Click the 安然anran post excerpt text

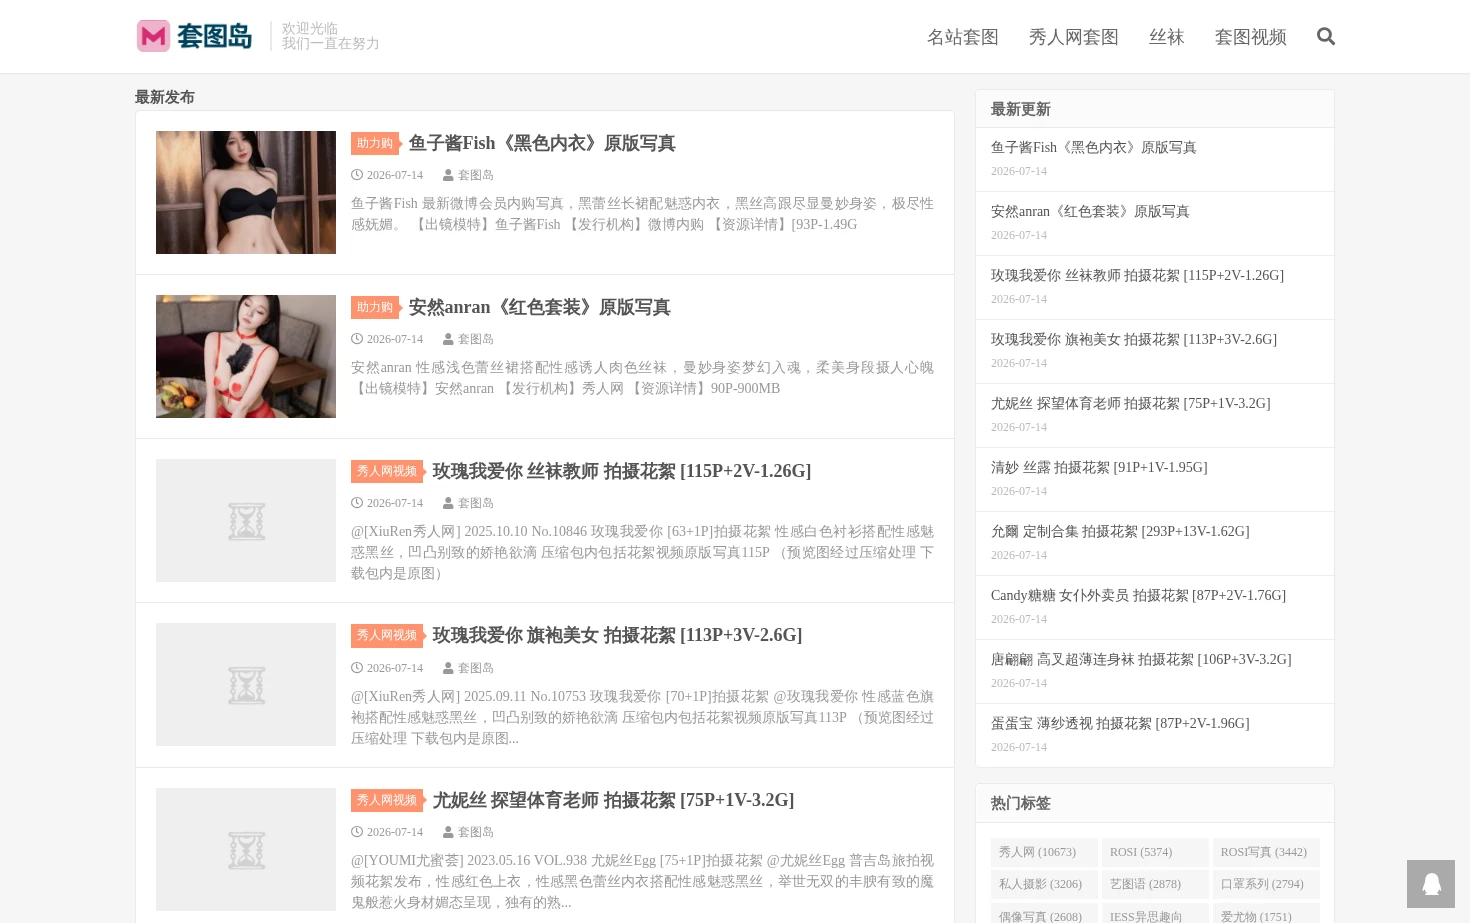[642, 378]
